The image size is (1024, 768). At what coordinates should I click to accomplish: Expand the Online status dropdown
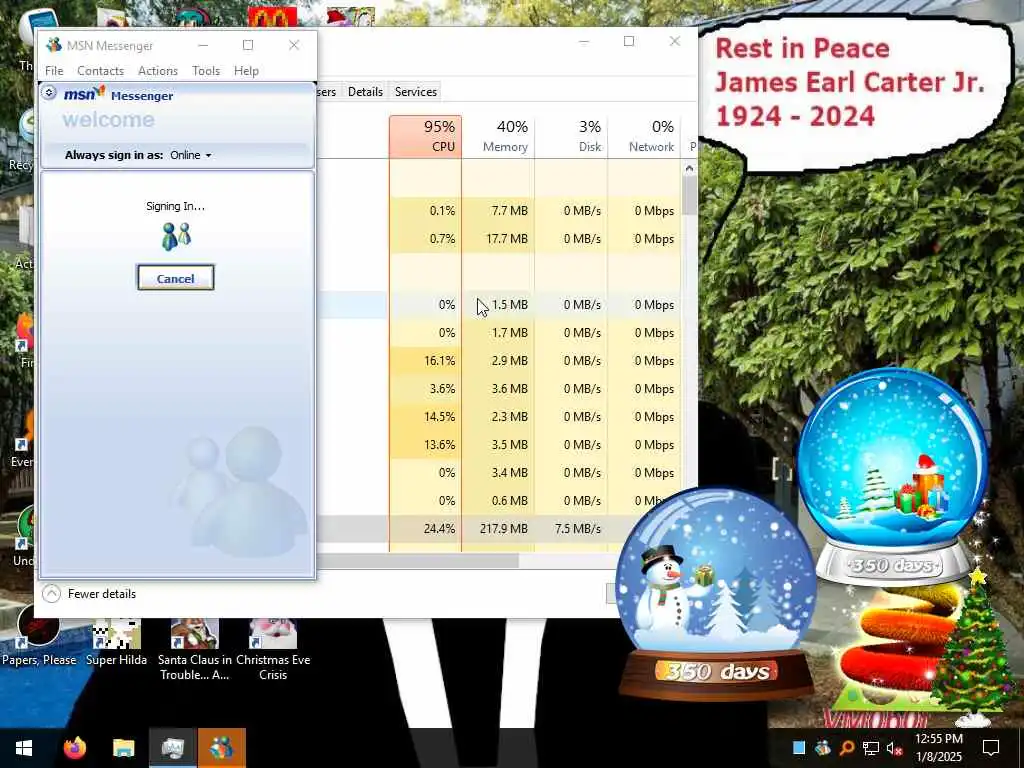pos(191,155)
